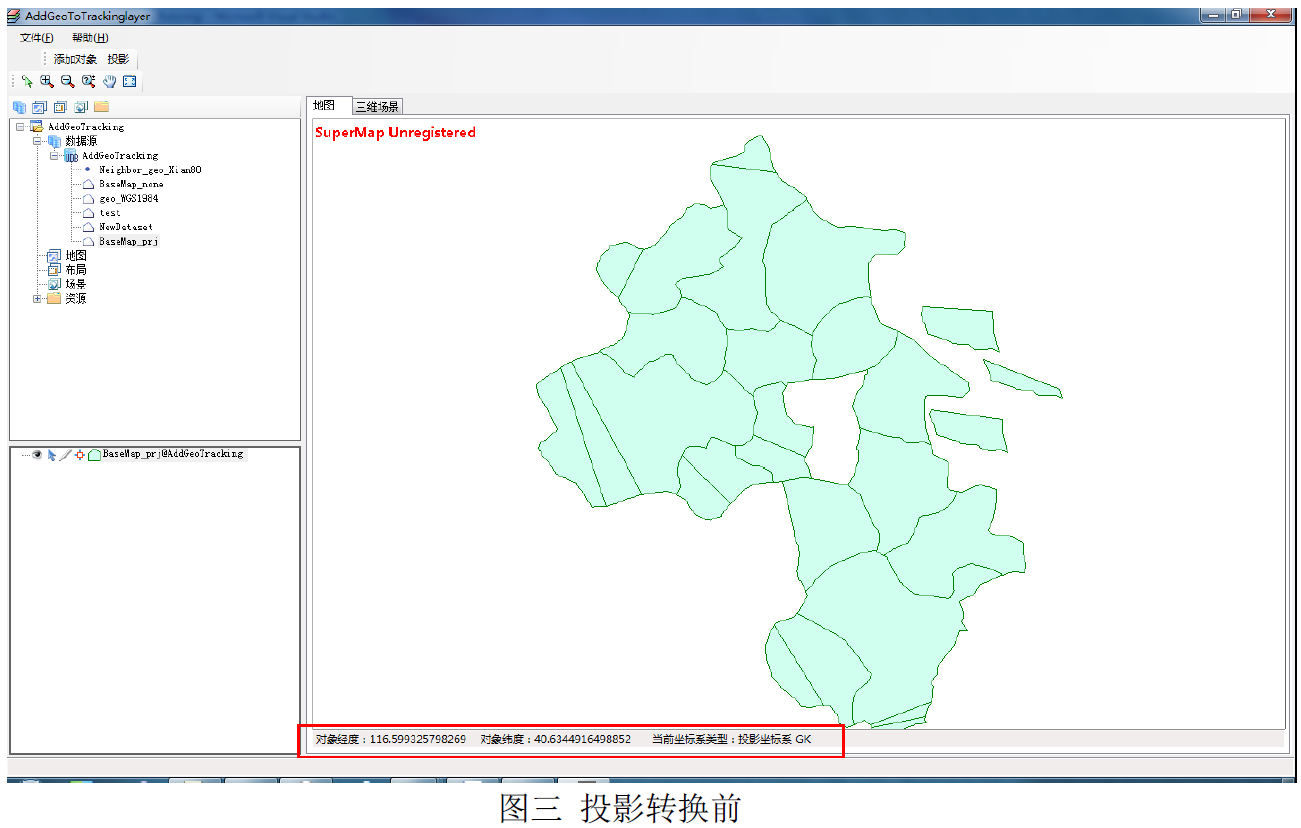Screen dimensions: 1301x828
Task: Open the 文件(F) menu
Action: coord(37,37)
